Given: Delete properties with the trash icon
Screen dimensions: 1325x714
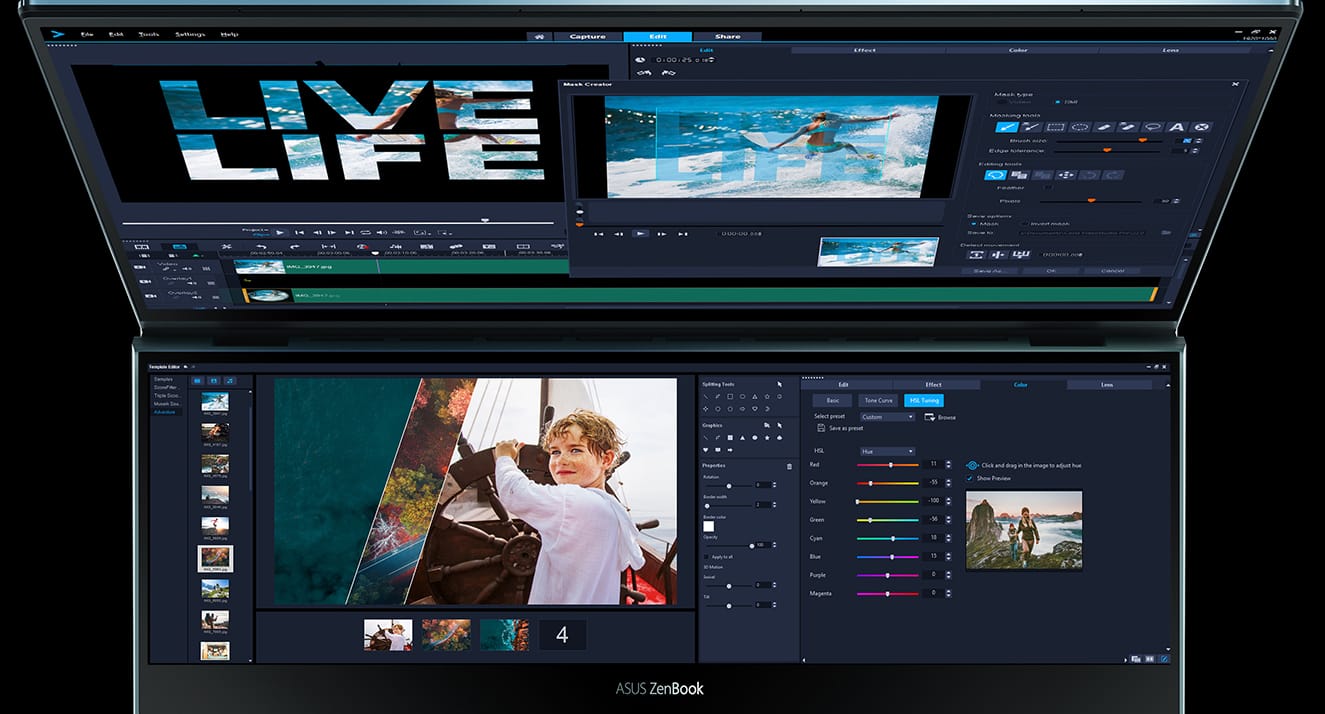Looking at the screenshot, I should (789, 466).
